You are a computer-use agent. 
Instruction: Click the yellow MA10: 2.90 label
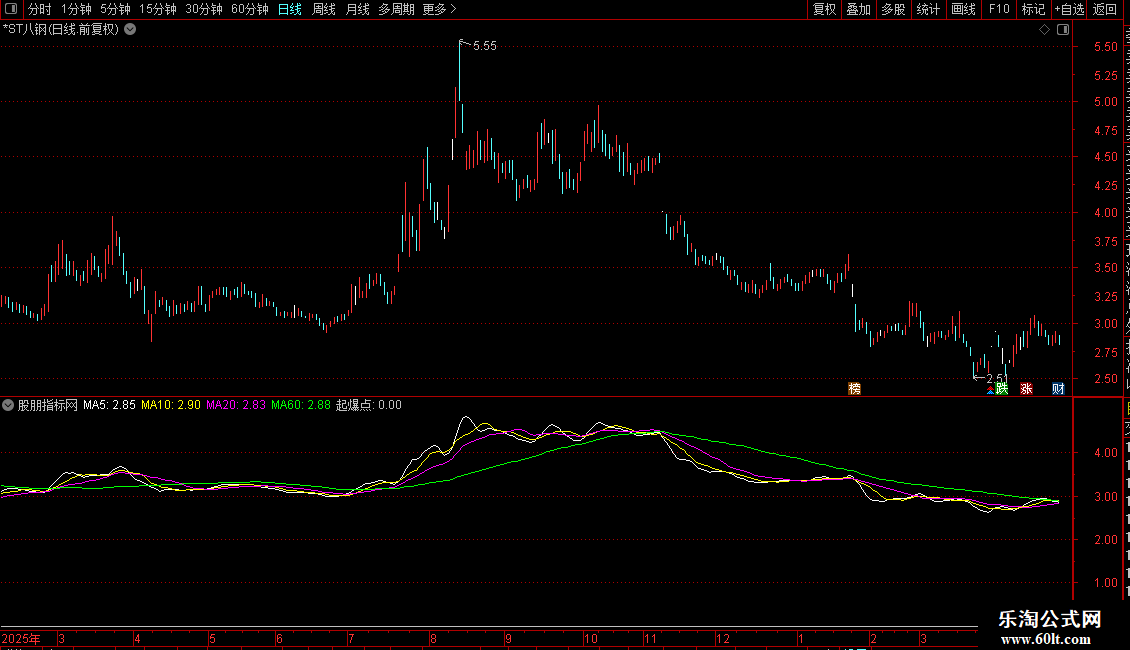(171, 405)
